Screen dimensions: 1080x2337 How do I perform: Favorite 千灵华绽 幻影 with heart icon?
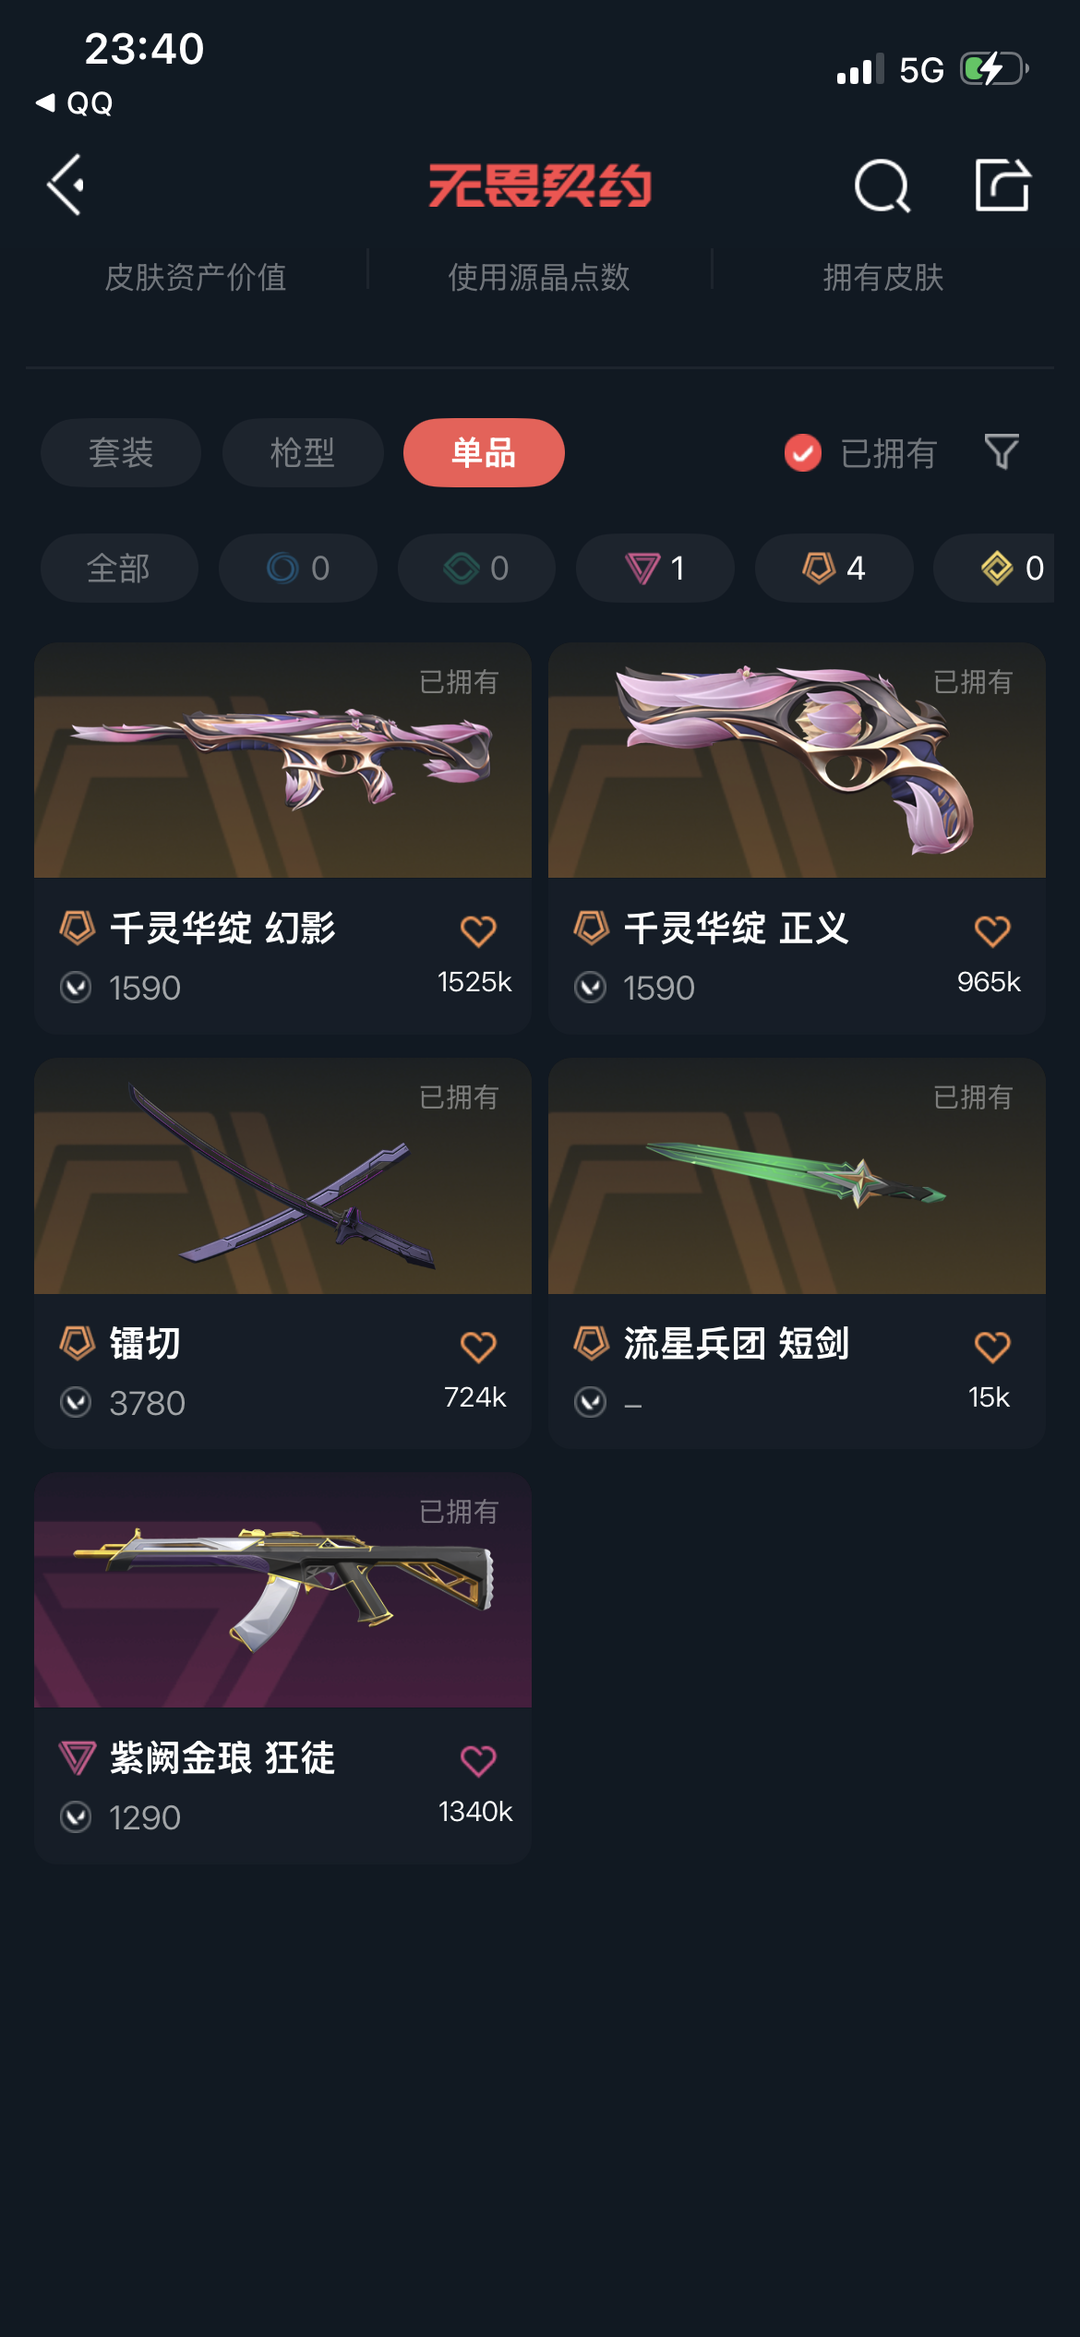[478, 931]
